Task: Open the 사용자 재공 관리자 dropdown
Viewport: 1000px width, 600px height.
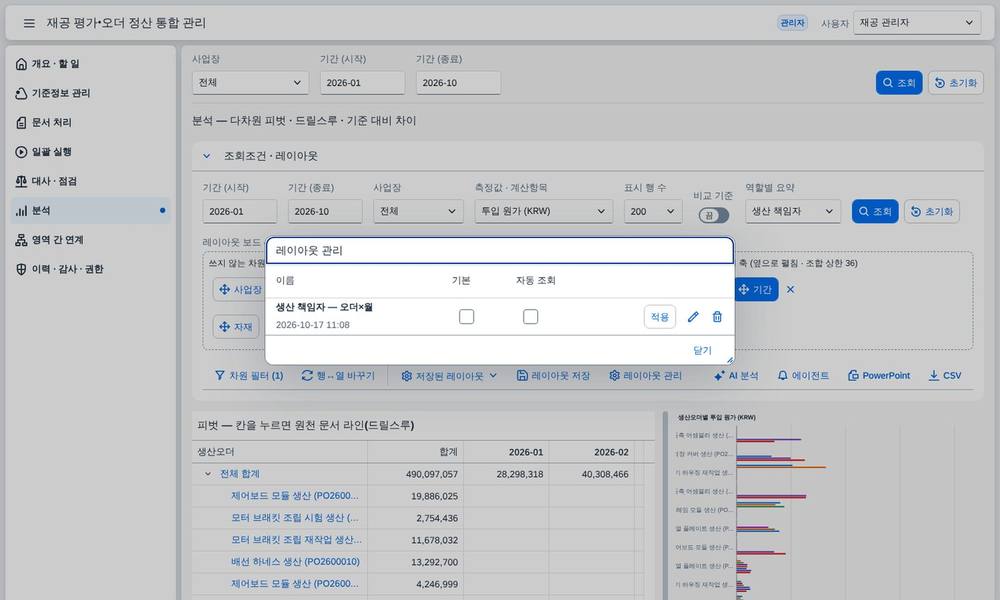Action: [916, 23]
